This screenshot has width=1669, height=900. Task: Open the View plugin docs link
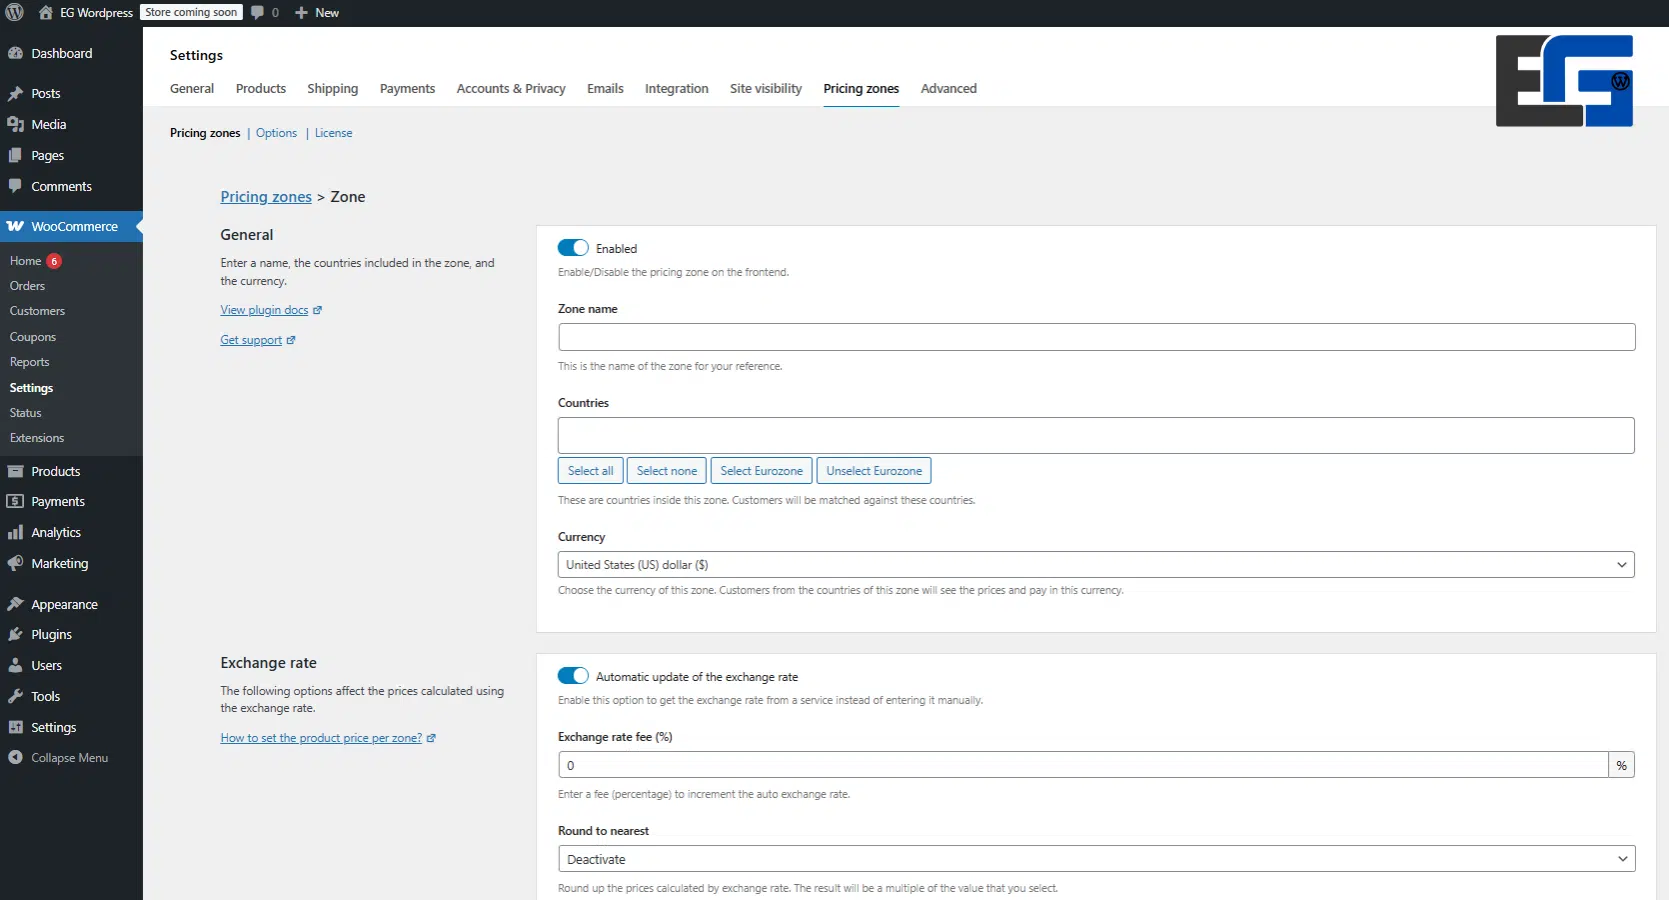coord(264,310)
